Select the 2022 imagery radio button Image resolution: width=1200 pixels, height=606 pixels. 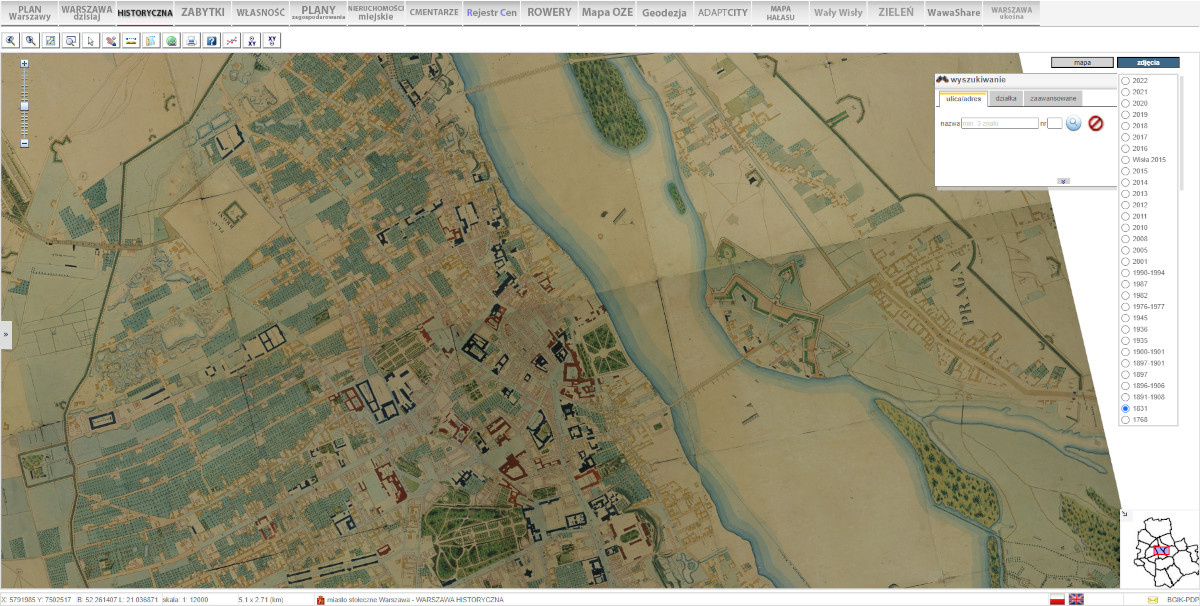click(x=1126, y=80)
